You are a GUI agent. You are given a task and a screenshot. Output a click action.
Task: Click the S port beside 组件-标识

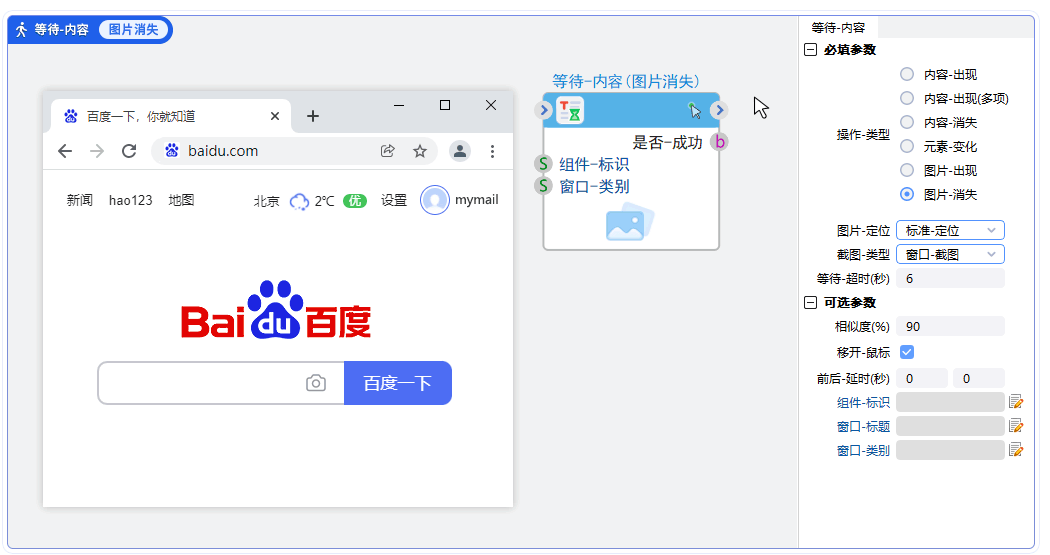click(543, 164)
